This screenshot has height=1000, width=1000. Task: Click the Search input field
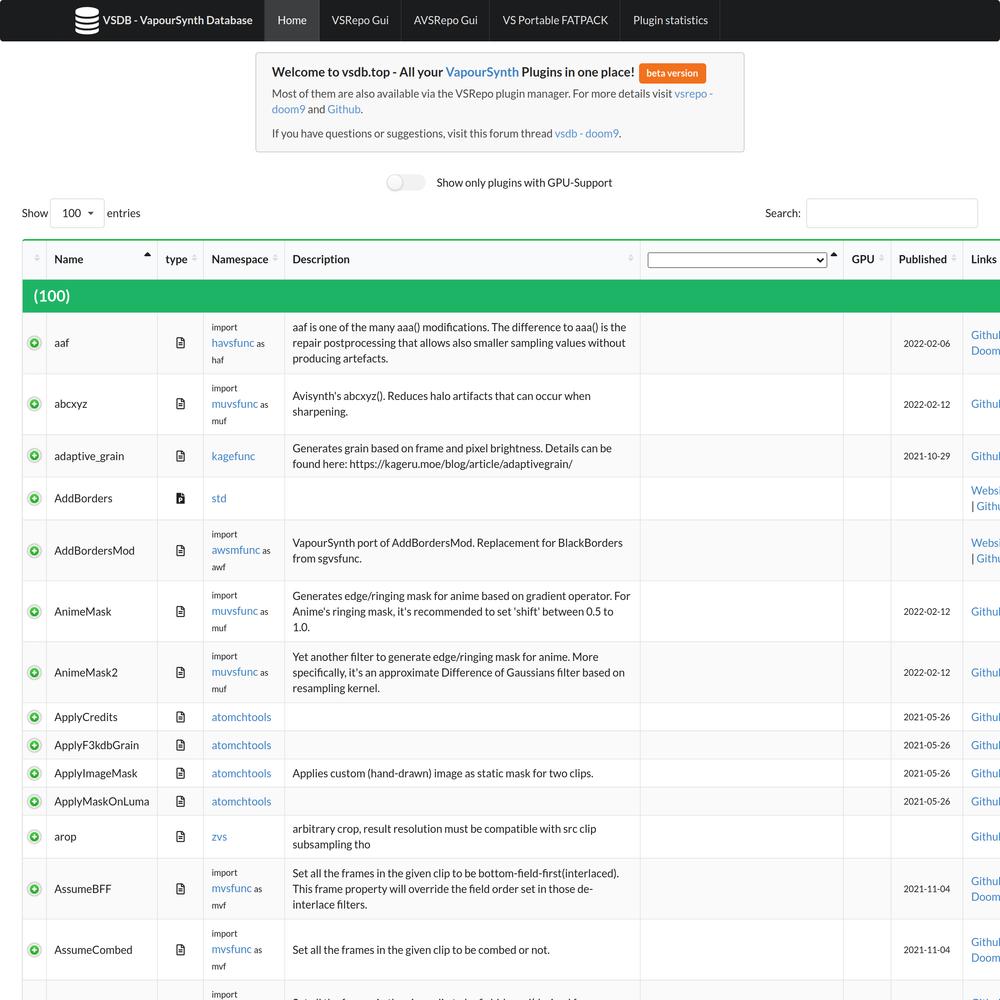892,214
